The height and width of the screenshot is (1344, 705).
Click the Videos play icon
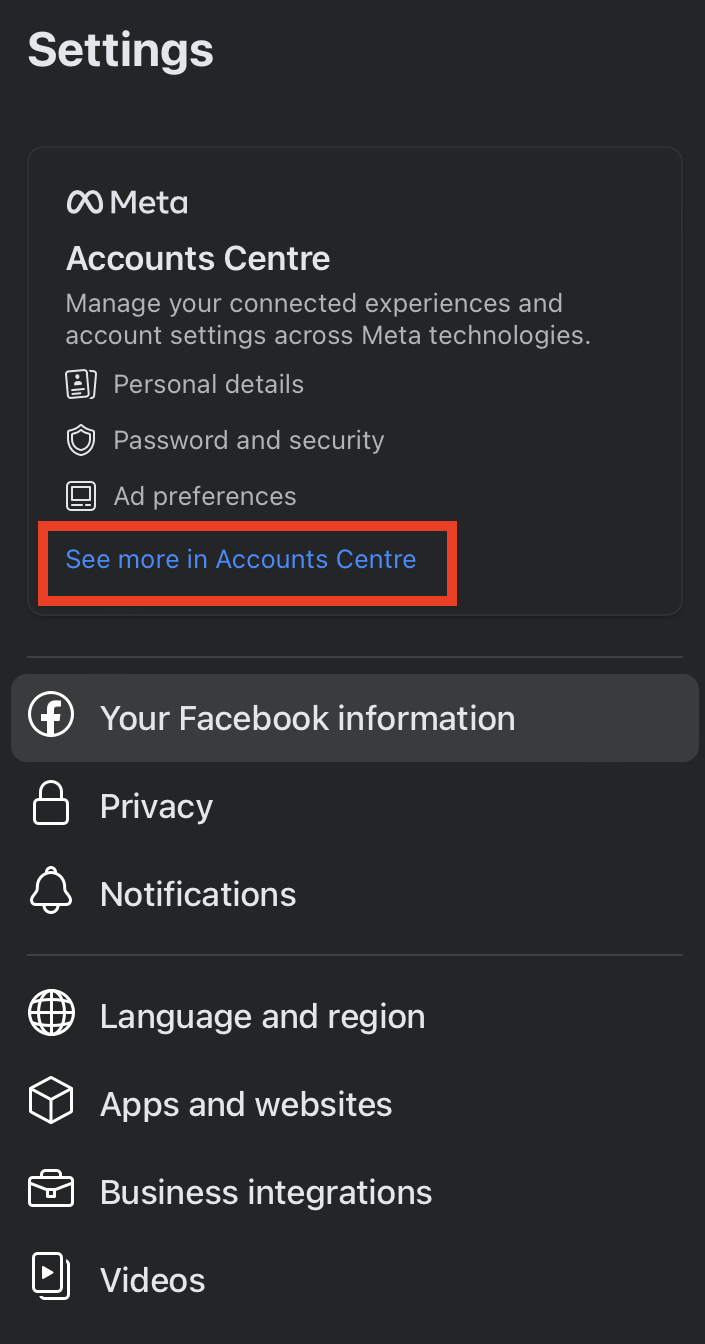click(51, 1279)
